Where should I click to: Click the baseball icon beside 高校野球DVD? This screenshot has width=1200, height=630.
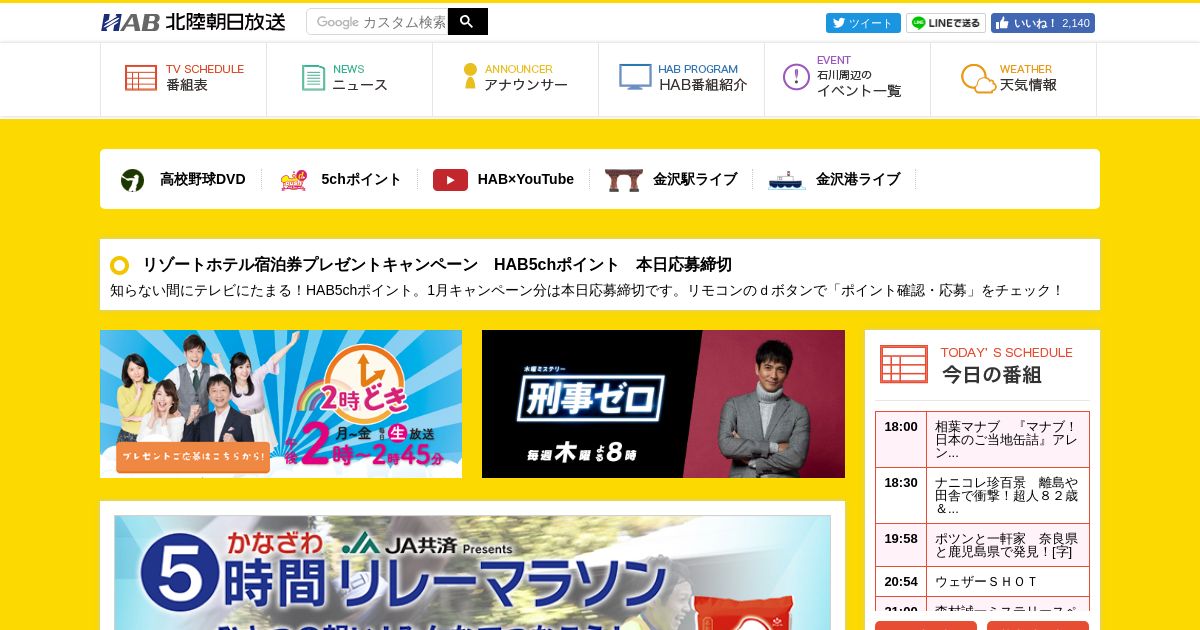click(x=132, y=180)
